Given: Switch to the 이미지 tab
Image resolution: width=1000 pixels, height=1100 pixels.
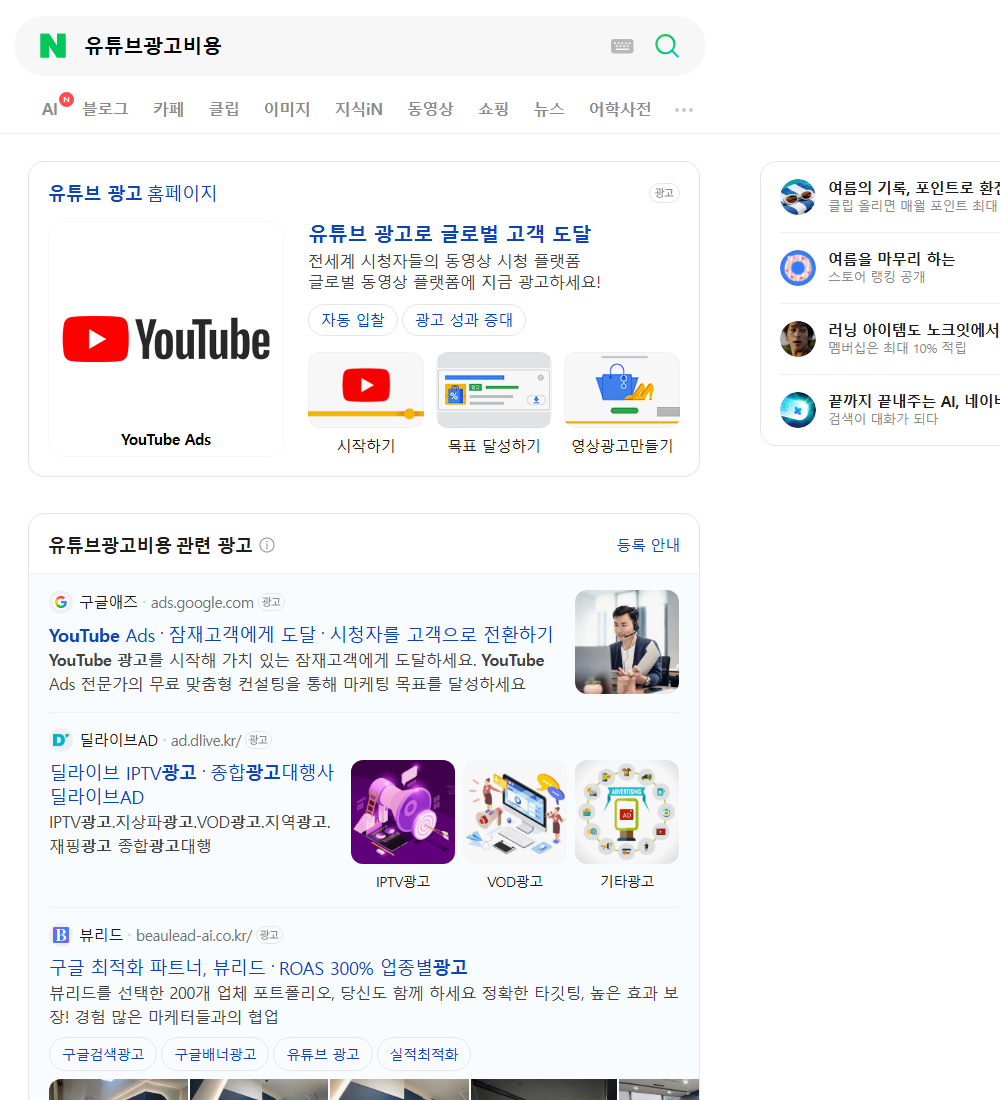Looking at the screenshot, I should [287, 109].
